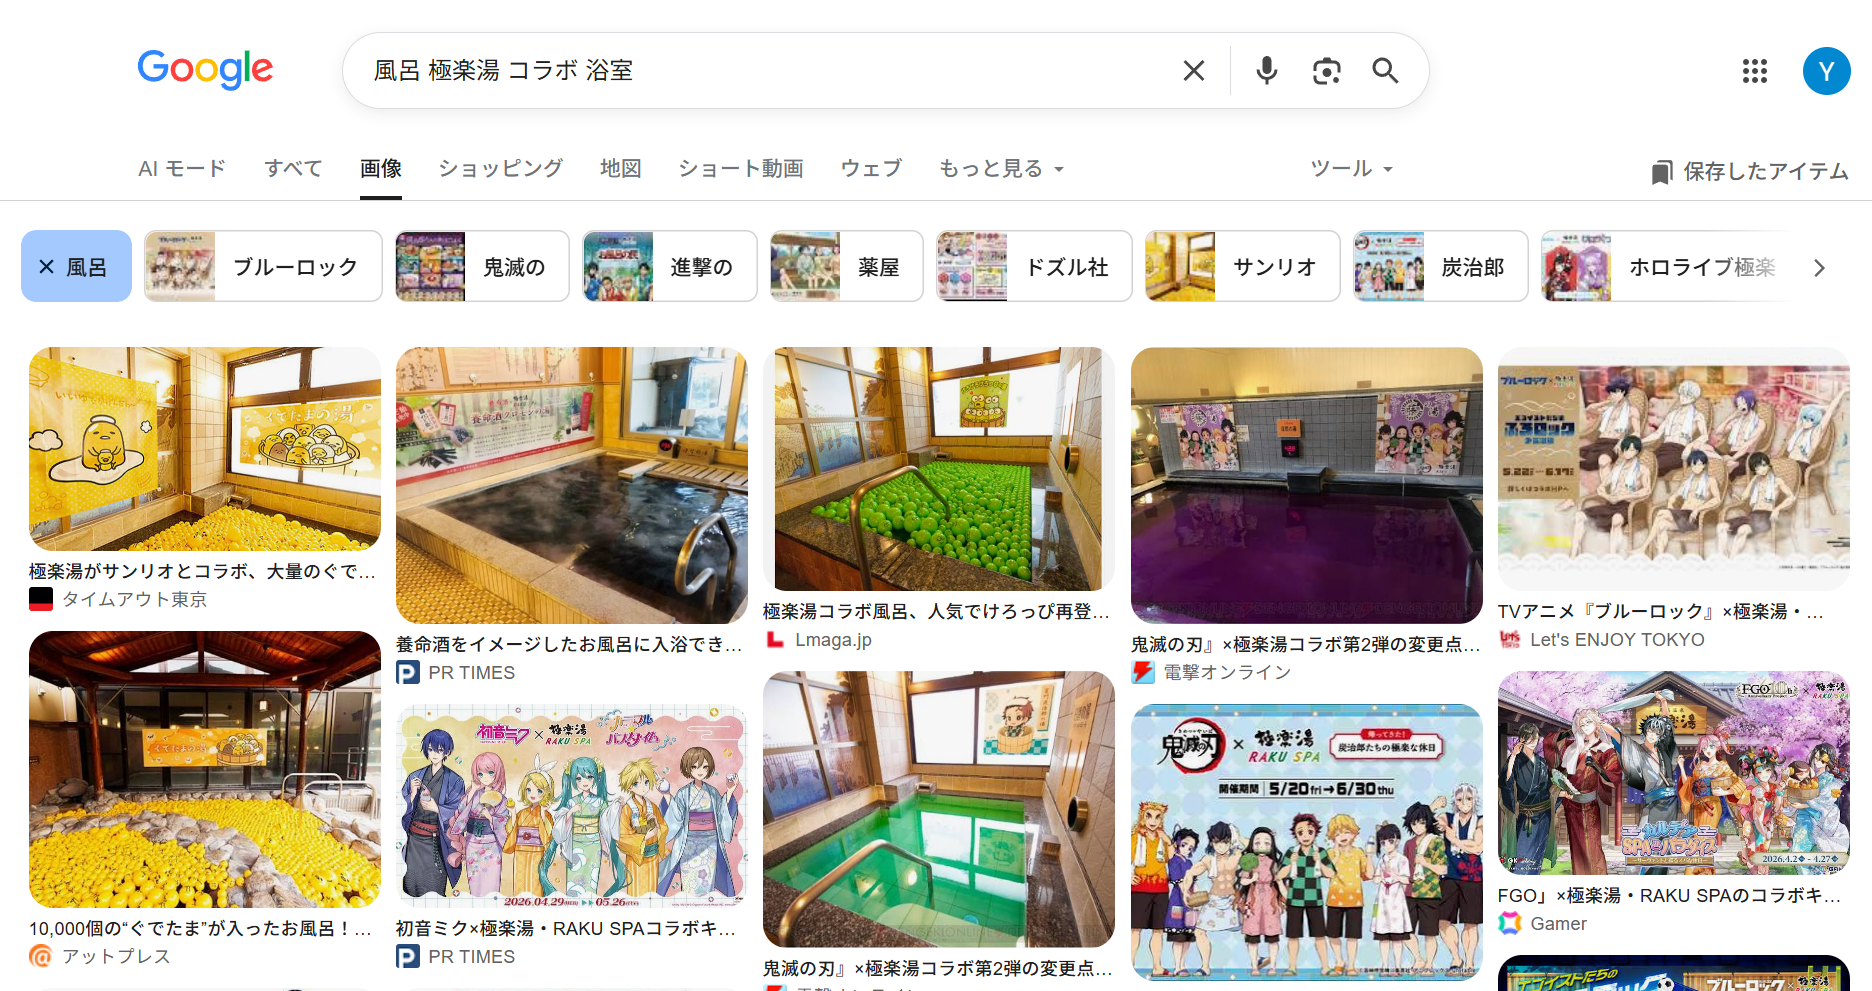Open yellow Gudetama ball pool thumbnail
Viewport: 1872px width, 991px height.
point(205,769)
